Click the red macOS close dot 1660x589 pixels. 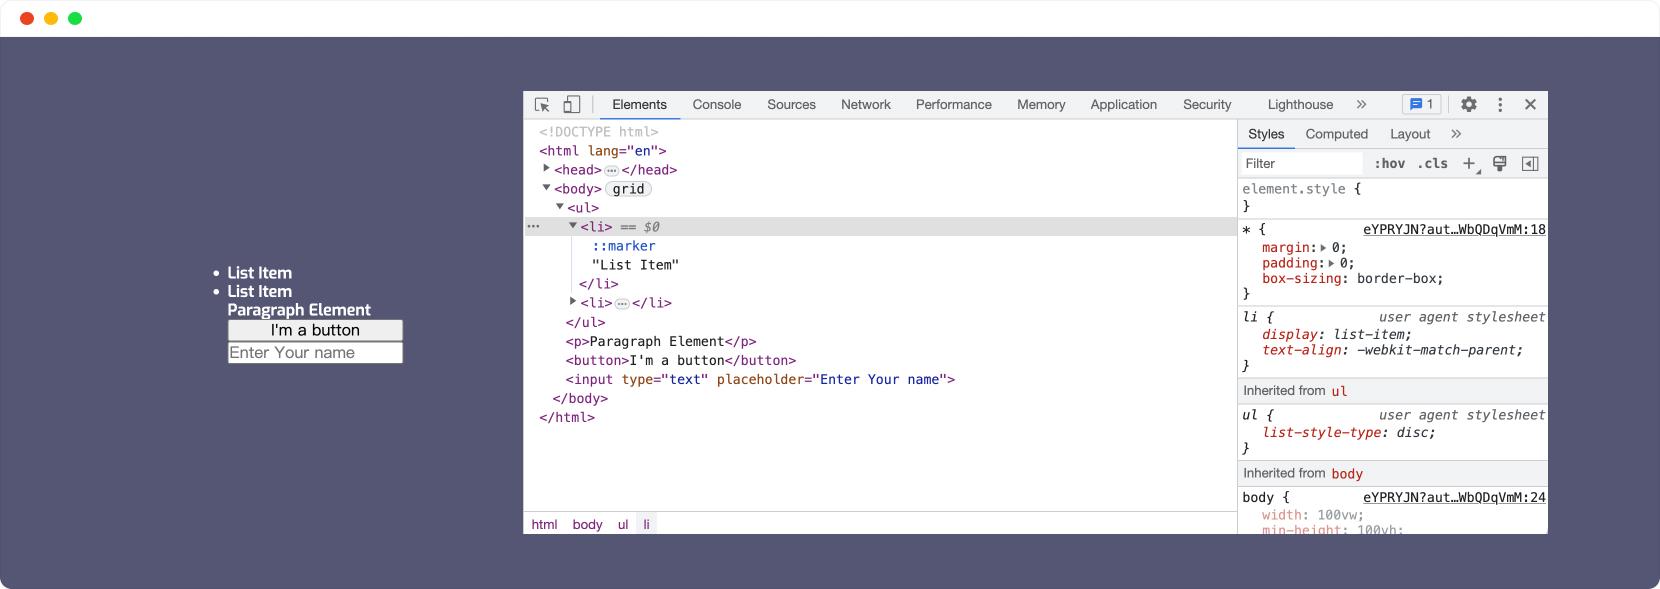(x=27, y=18)
